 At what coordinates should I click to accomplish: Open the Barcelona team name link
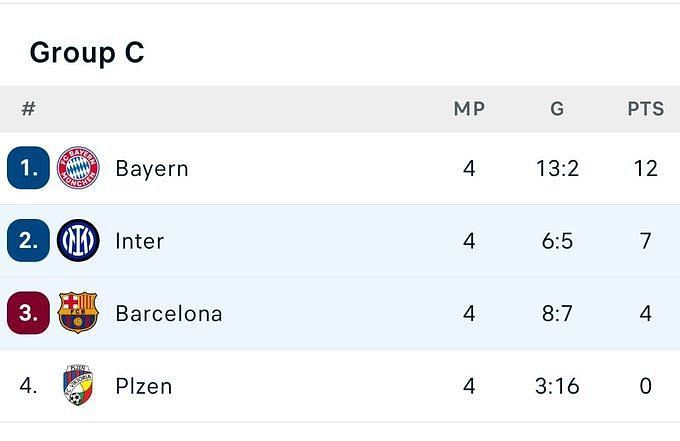point(169,314)
